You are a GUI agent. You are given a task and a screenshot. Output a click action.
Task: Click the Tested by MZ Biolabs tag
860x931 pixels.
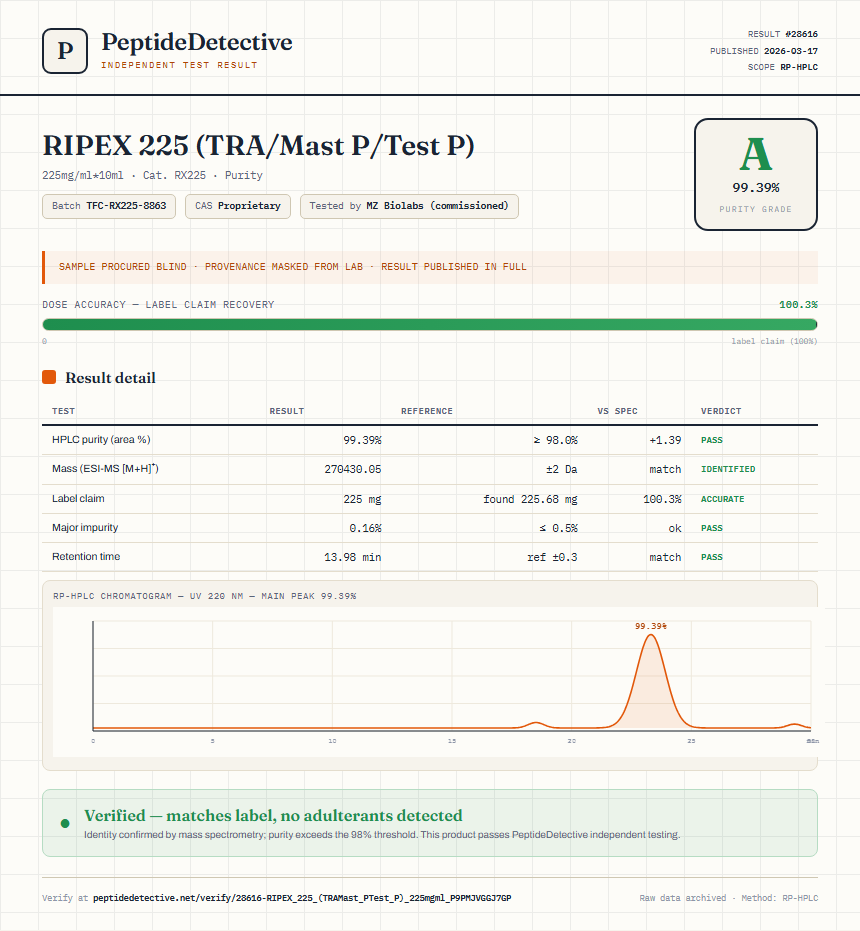pos(409,206)
